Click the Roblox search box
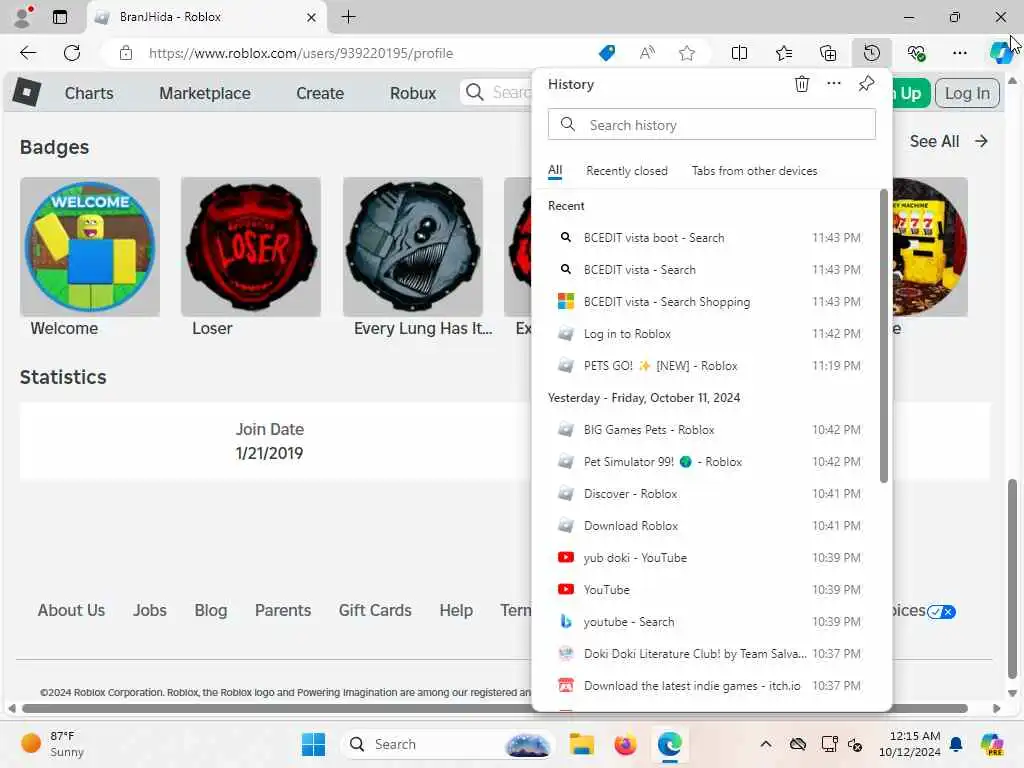Screen dimensions: 1024x768 pyautogui.click(x=498, y=92)
